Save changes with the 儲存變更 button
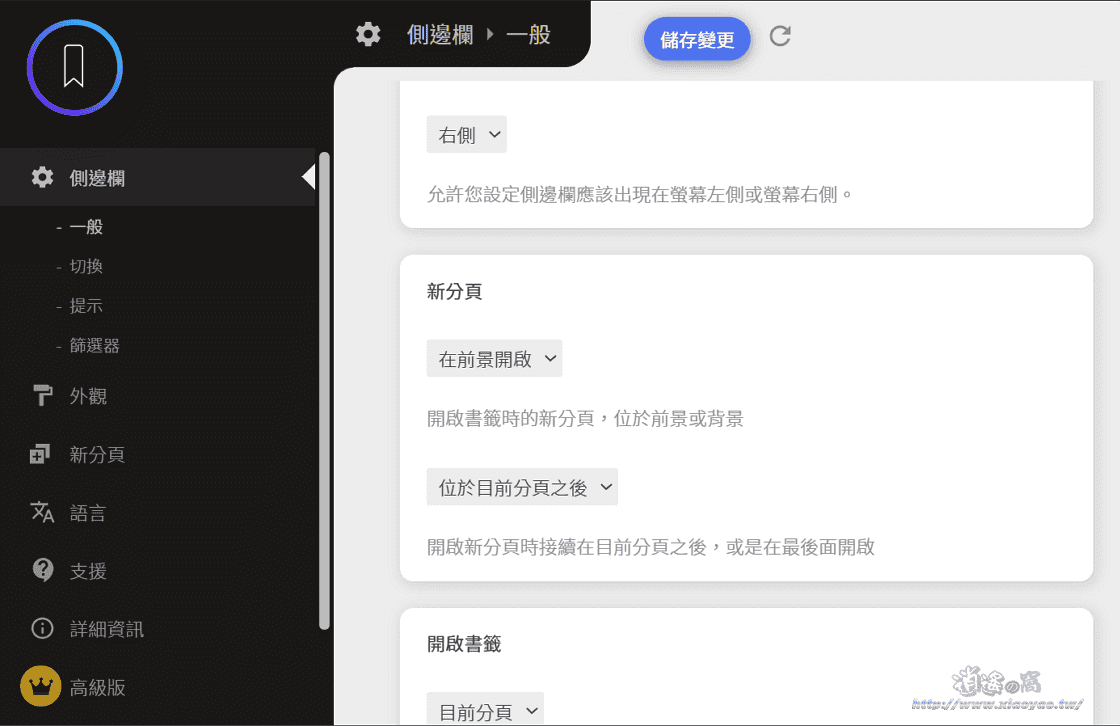Screen dimensions: 1120x726 (697, 39)
